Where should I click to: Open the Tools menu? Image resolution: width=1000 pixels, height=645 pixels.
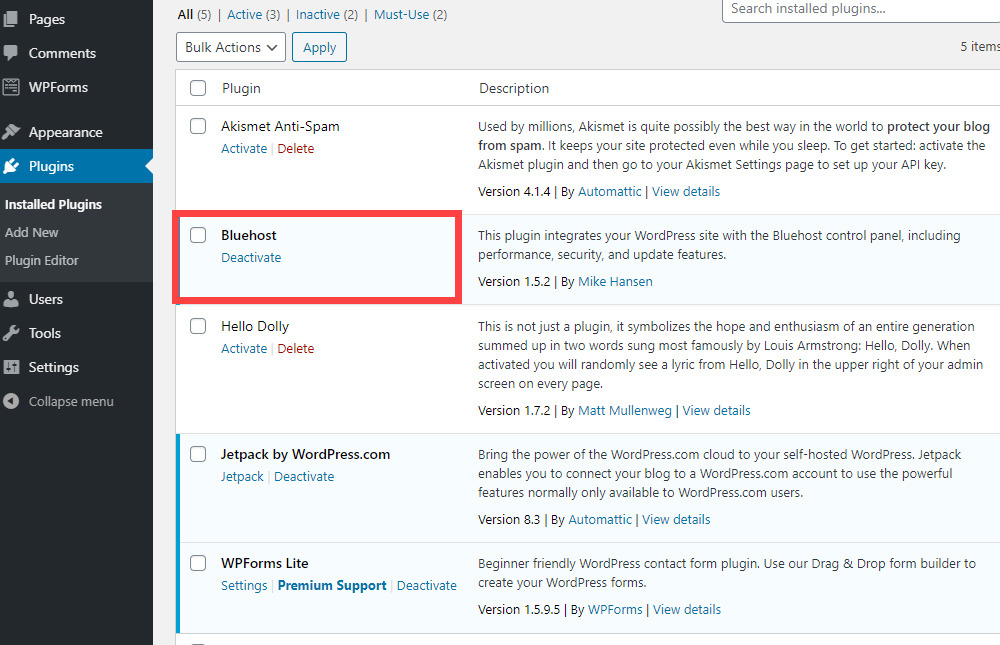click(45, 333)
